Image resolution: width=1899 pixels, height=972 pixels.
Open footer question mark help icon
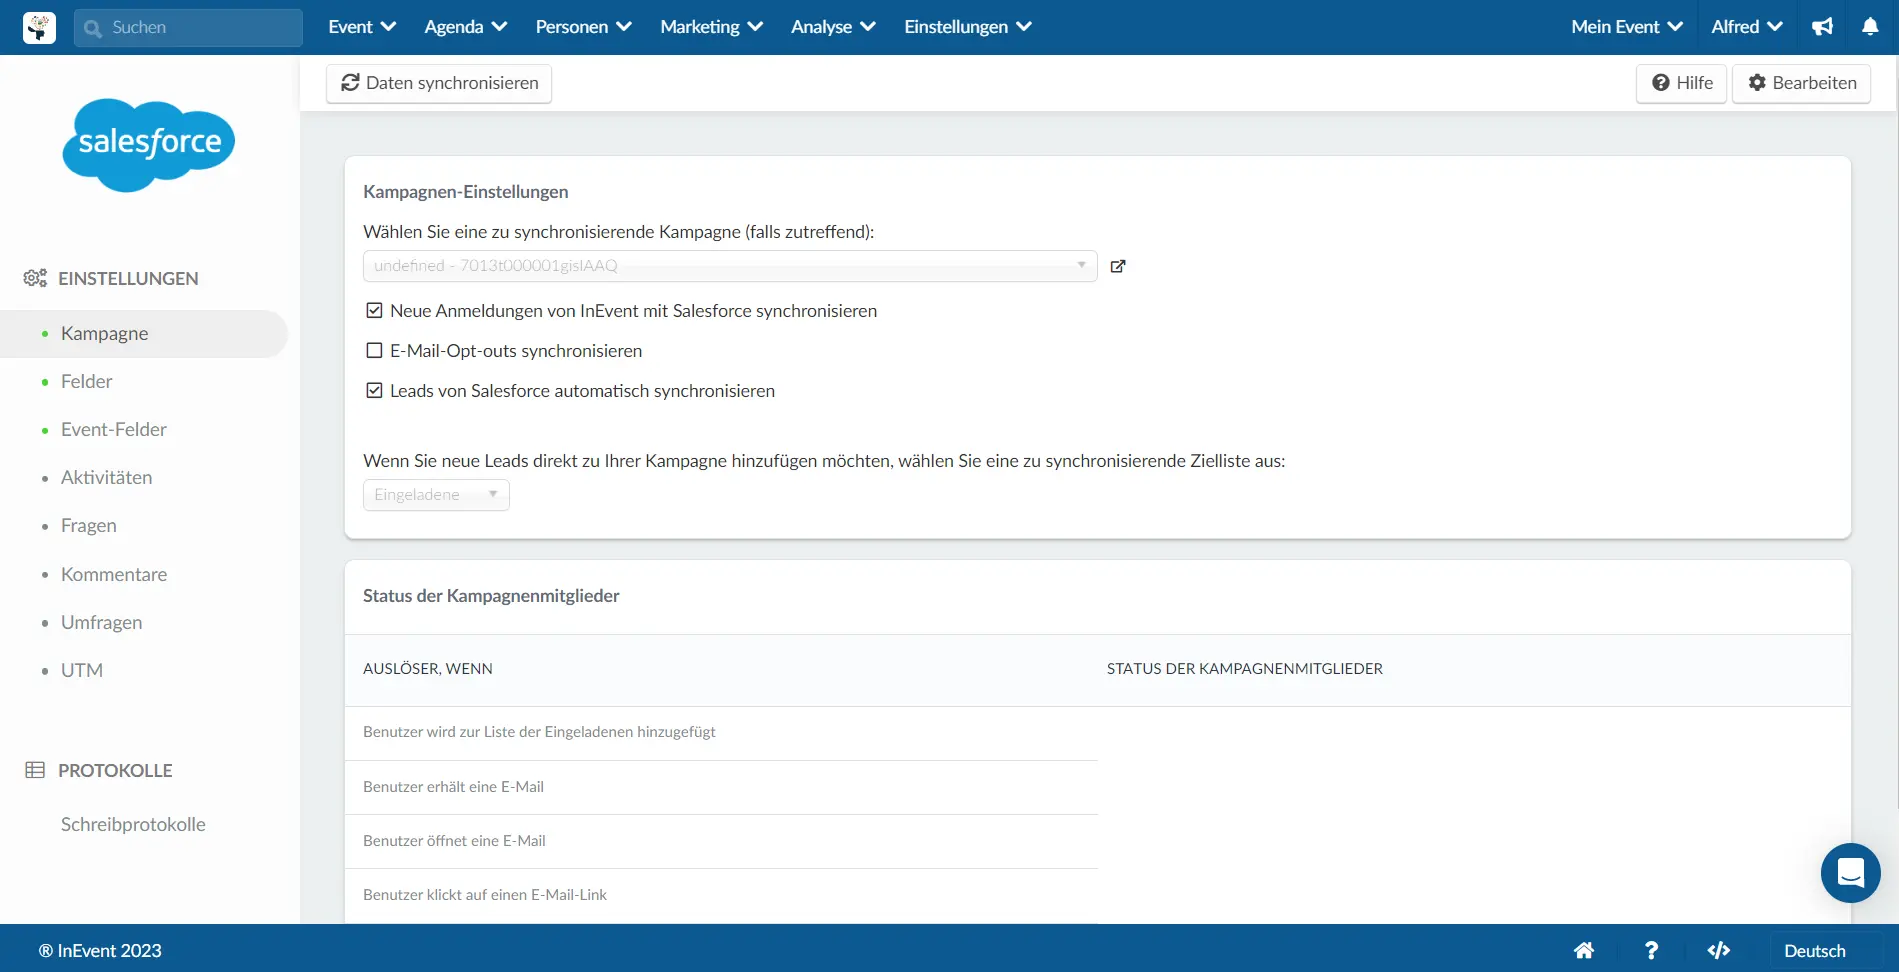1651,950
